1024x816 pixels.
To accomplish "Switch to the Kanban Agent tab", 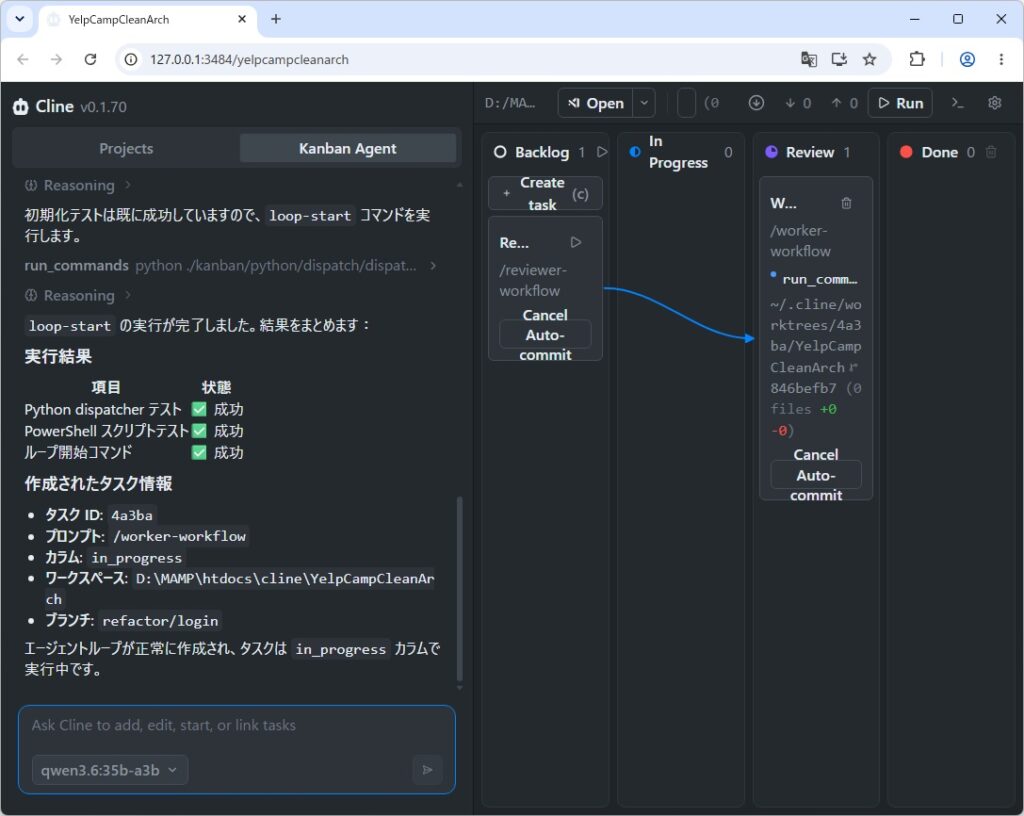I will [x=347, y=148].
